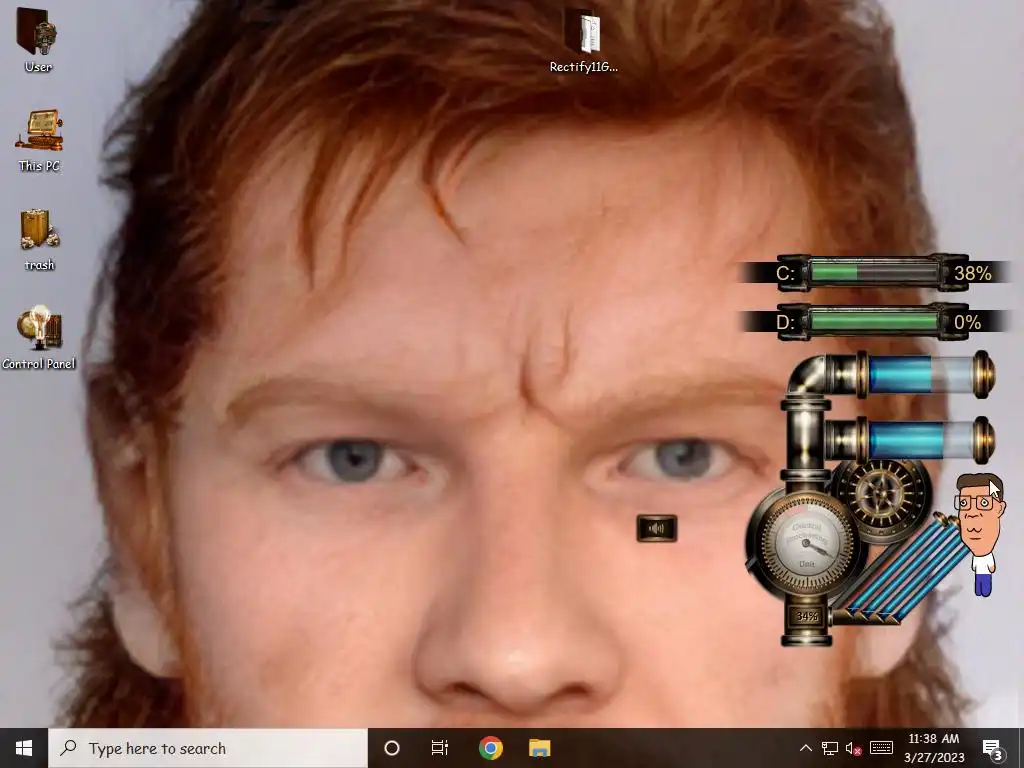Click the 34% brass label plate
This screenshot has width=1024, height=768.
click(807, 616)
